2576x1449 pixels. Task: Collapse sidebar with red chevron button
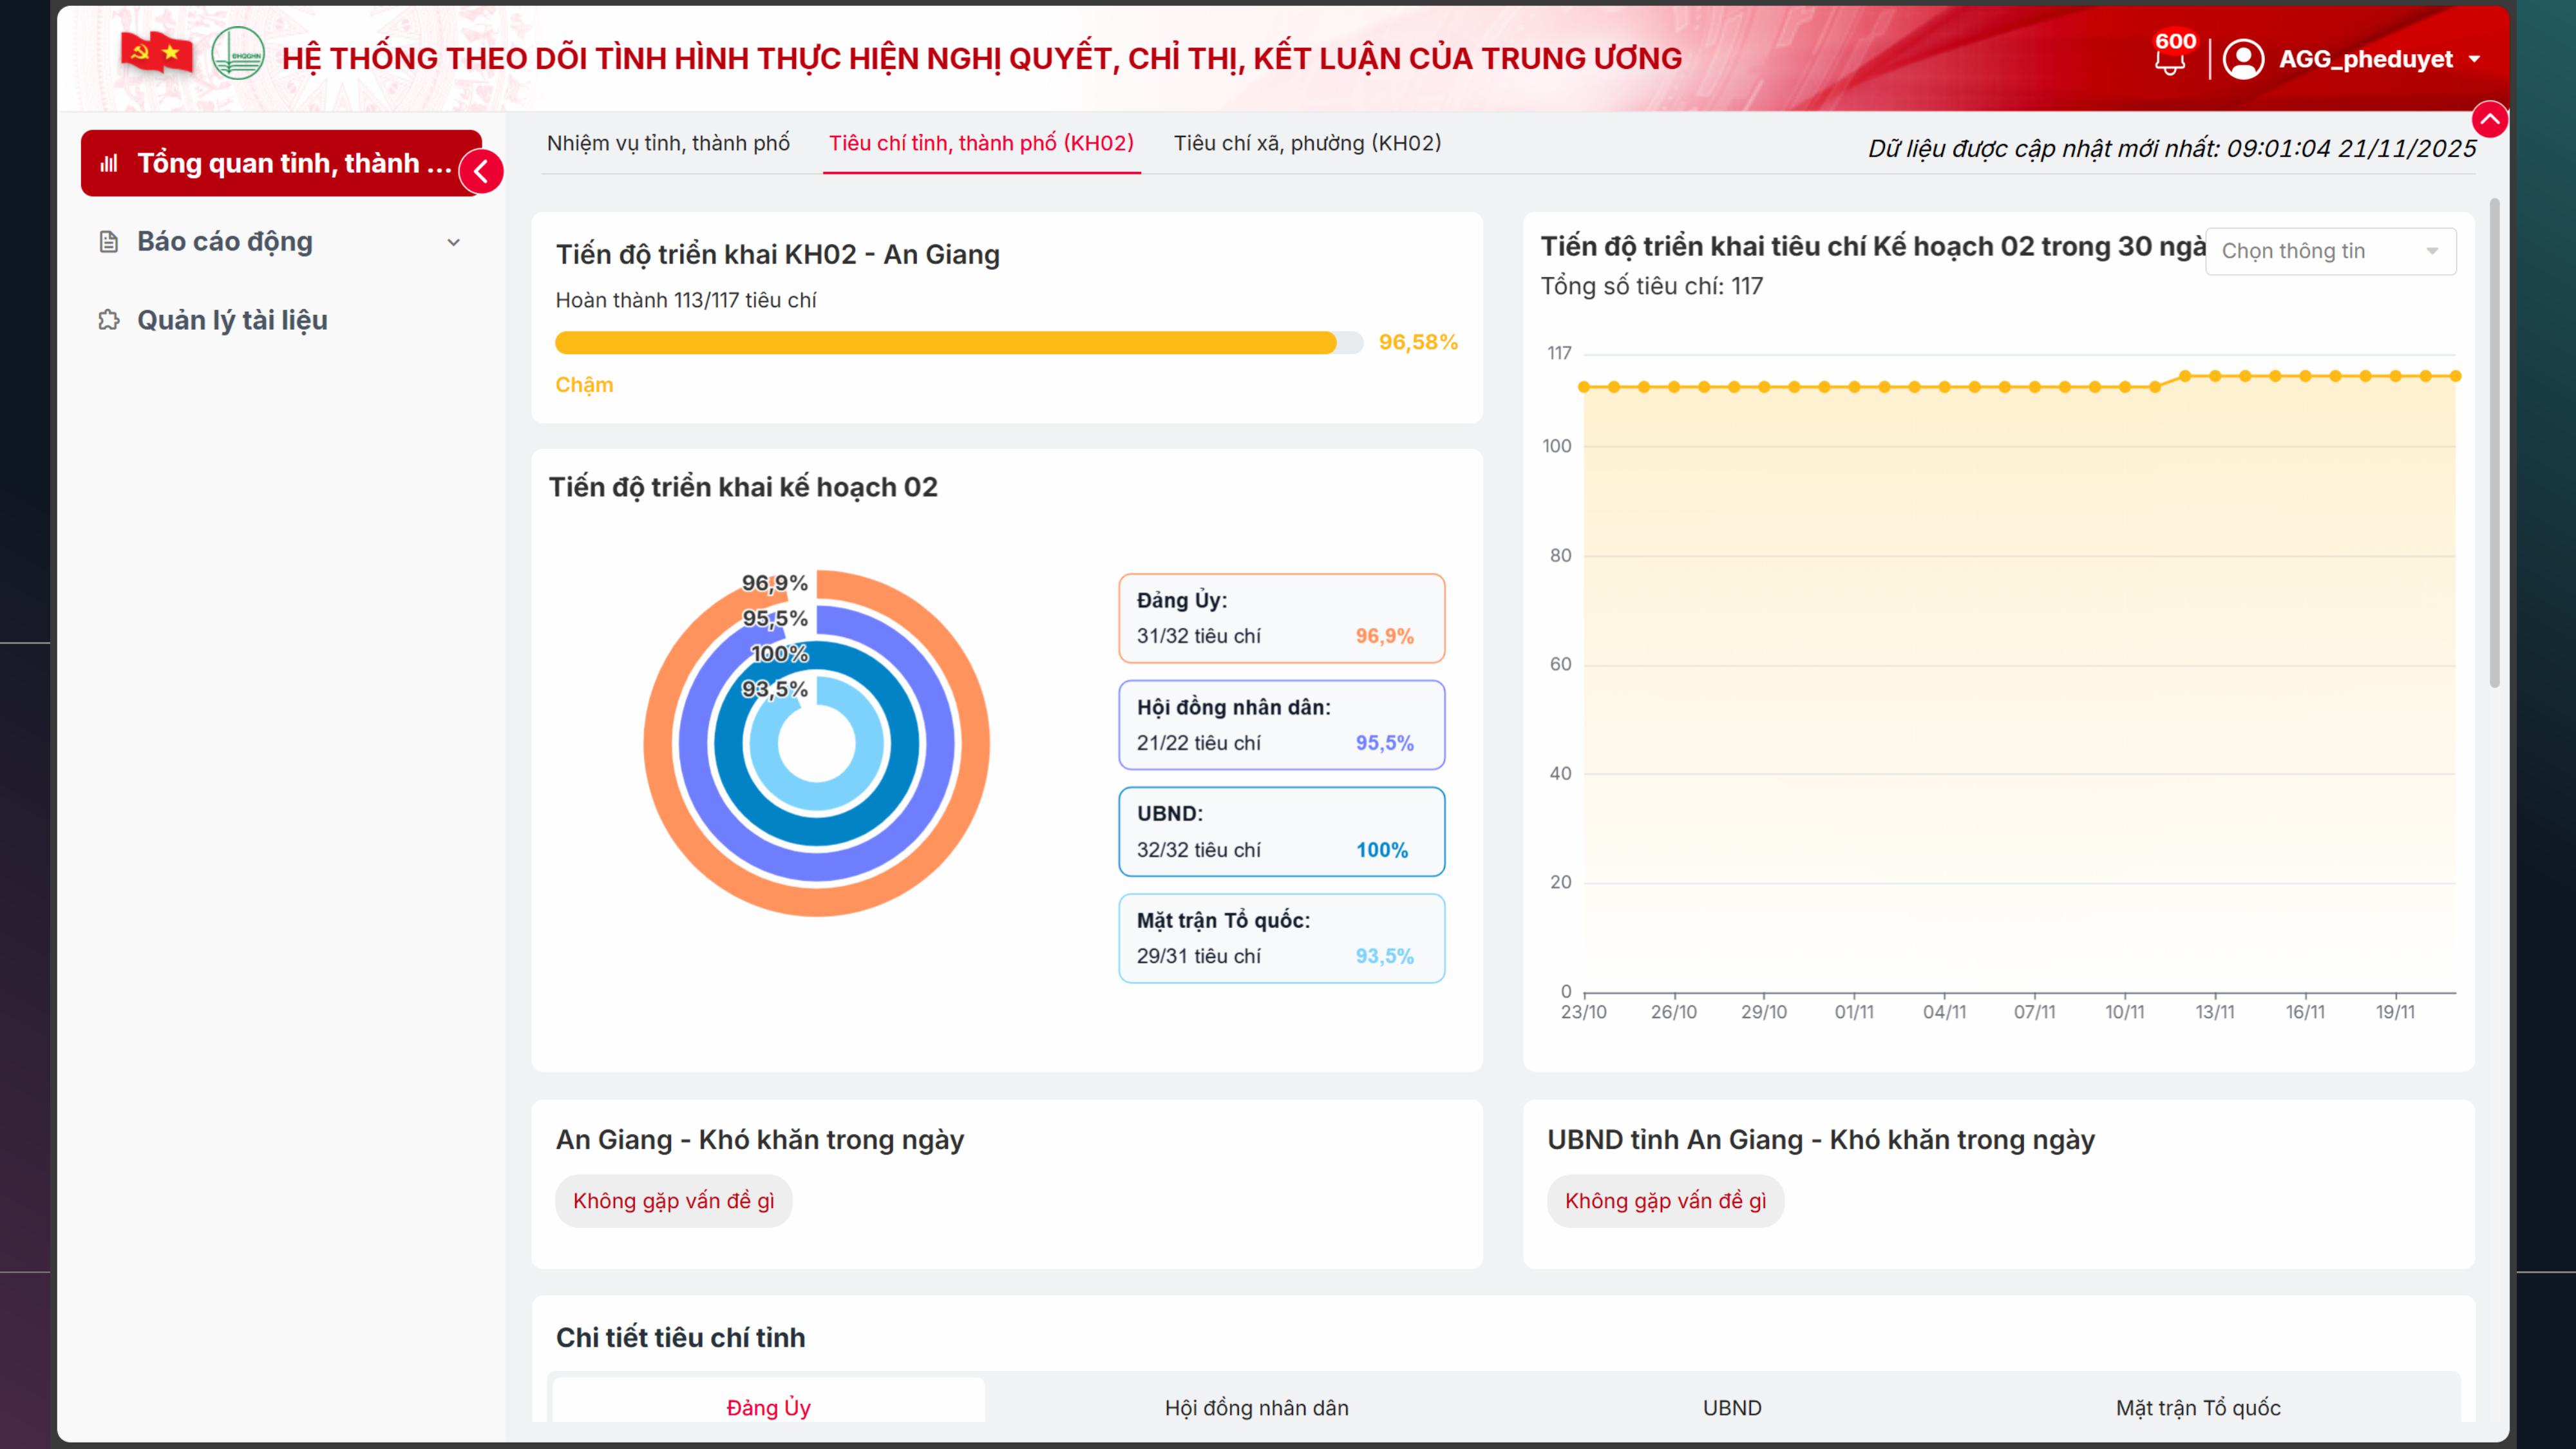481,172
